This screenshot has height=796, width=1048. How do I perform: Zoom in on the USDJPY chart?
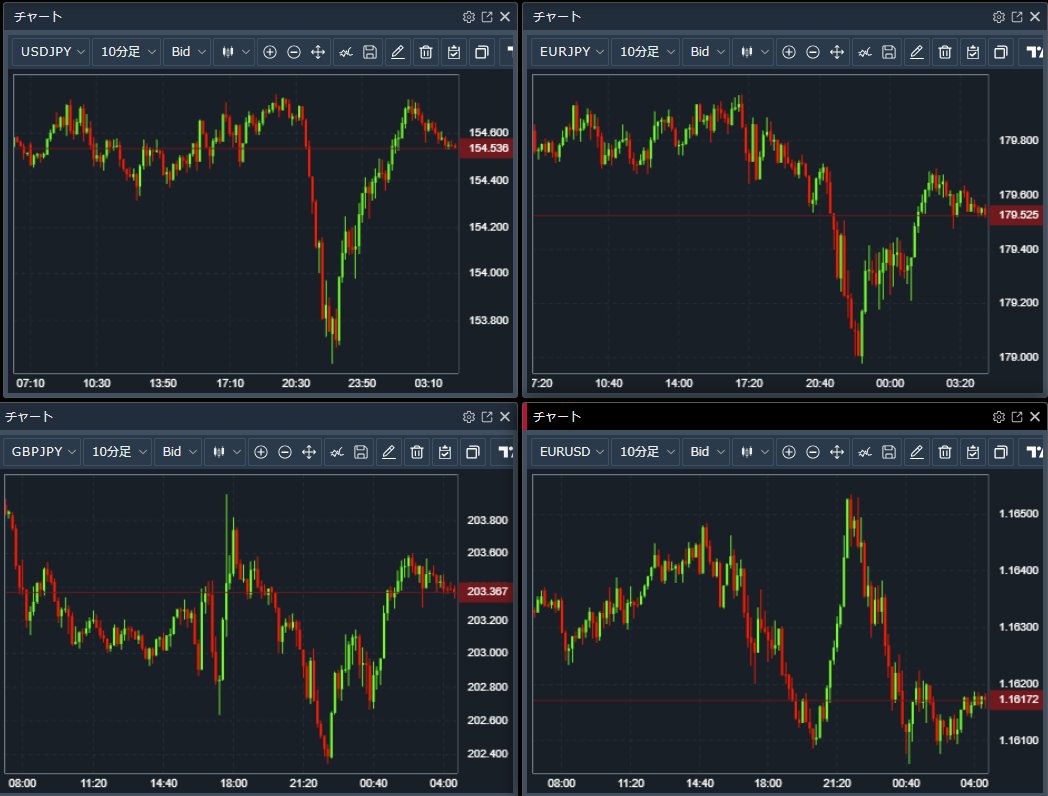coord(270,51)
